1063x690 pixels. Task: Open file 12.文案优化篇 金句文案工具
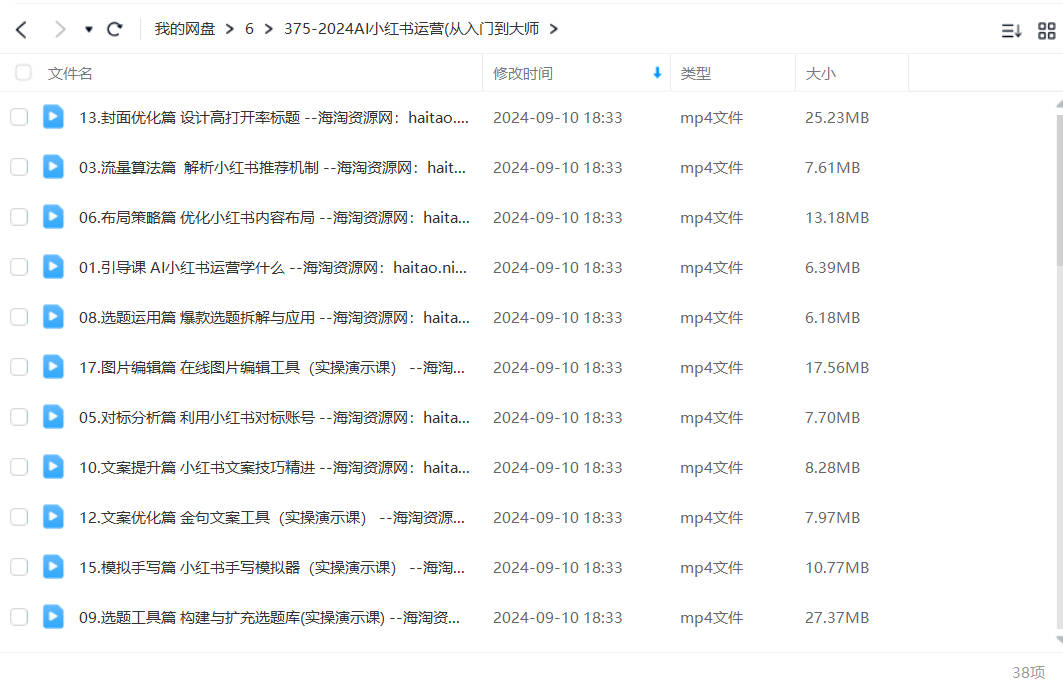[272, 518]
